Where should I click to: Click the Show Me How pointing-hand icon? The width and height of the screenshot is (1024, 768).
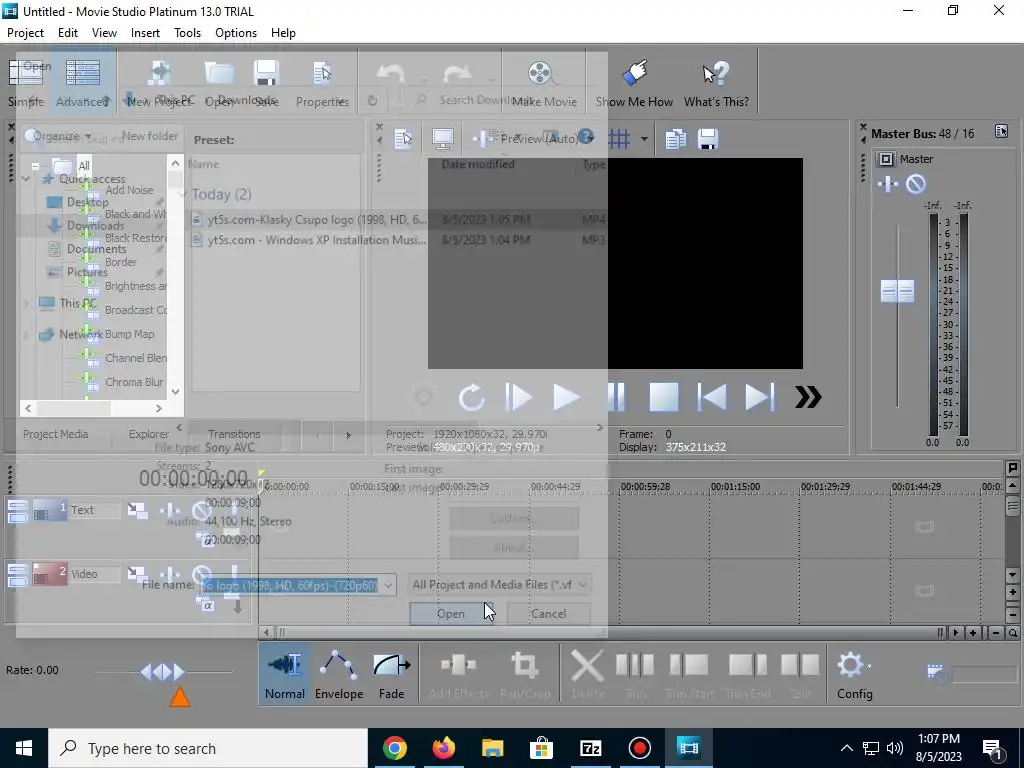click(634, 73)
